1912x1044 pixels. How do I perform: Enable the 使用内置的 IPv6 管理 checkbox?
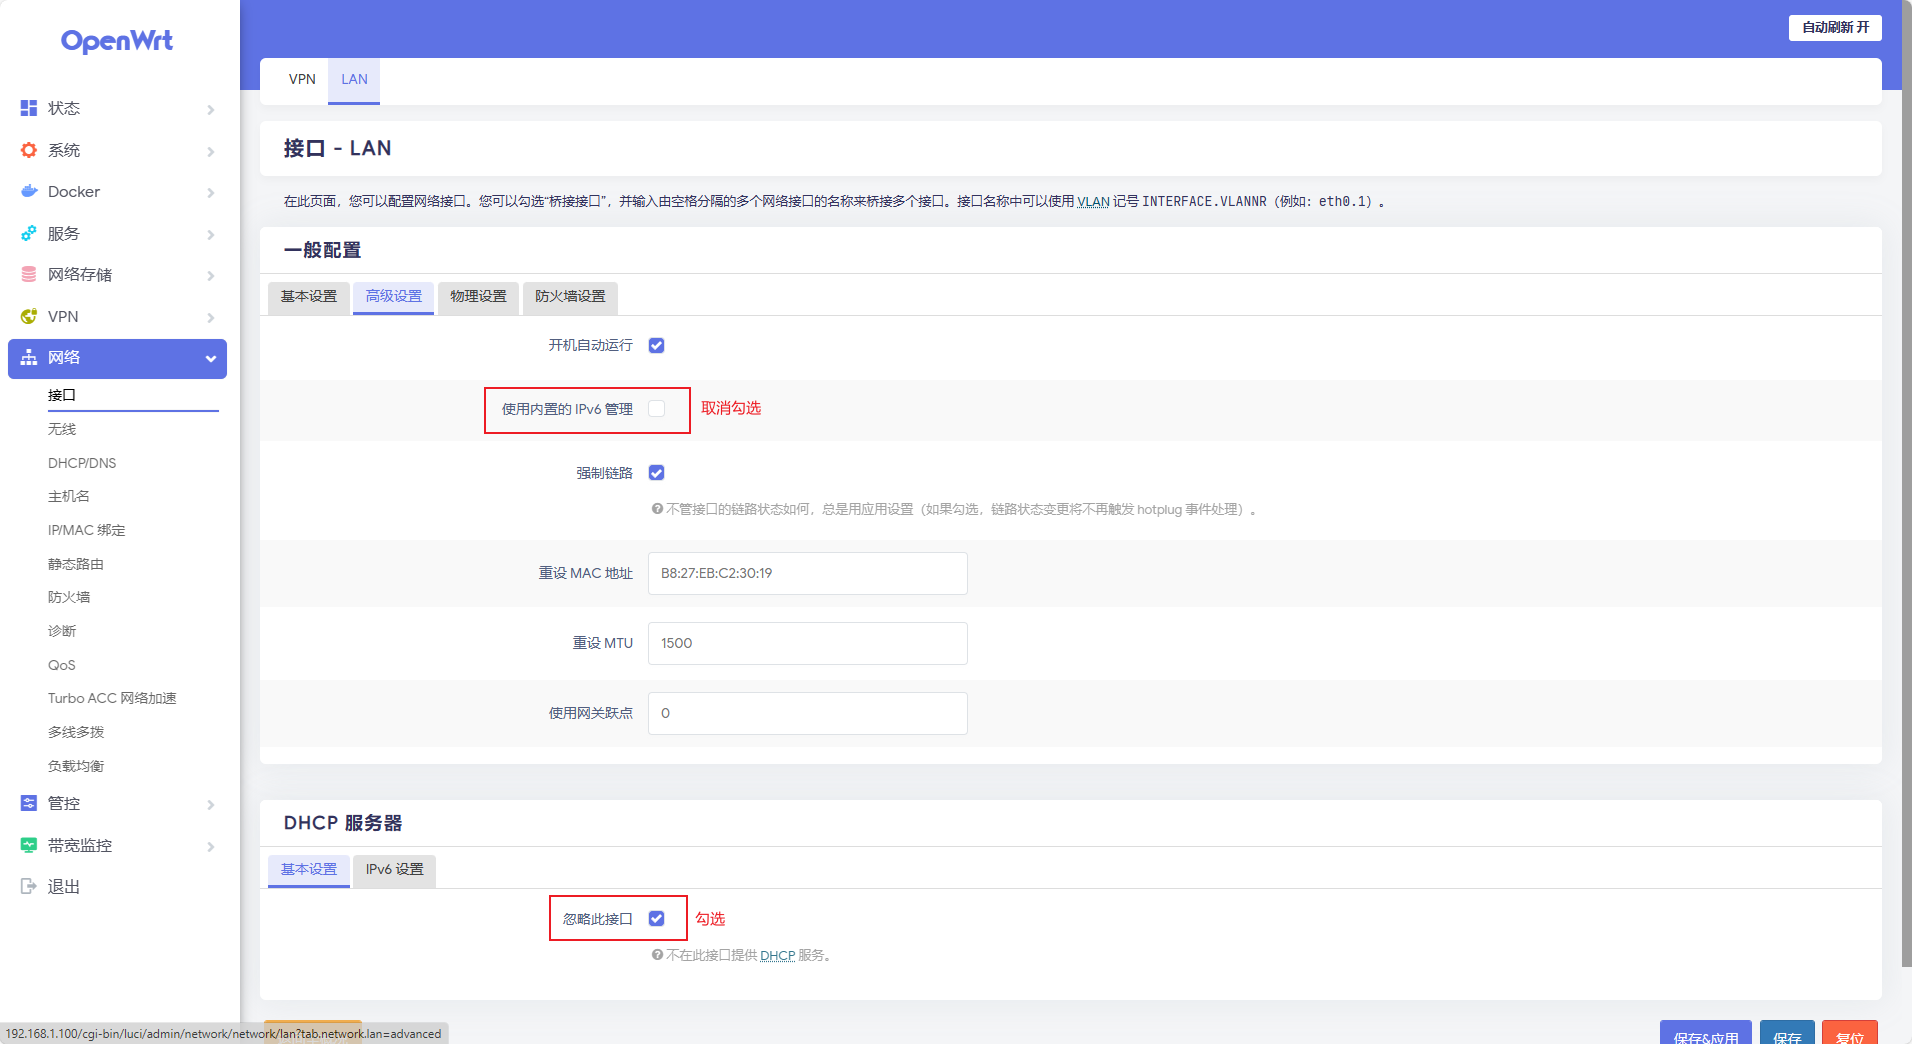(656, 409)
